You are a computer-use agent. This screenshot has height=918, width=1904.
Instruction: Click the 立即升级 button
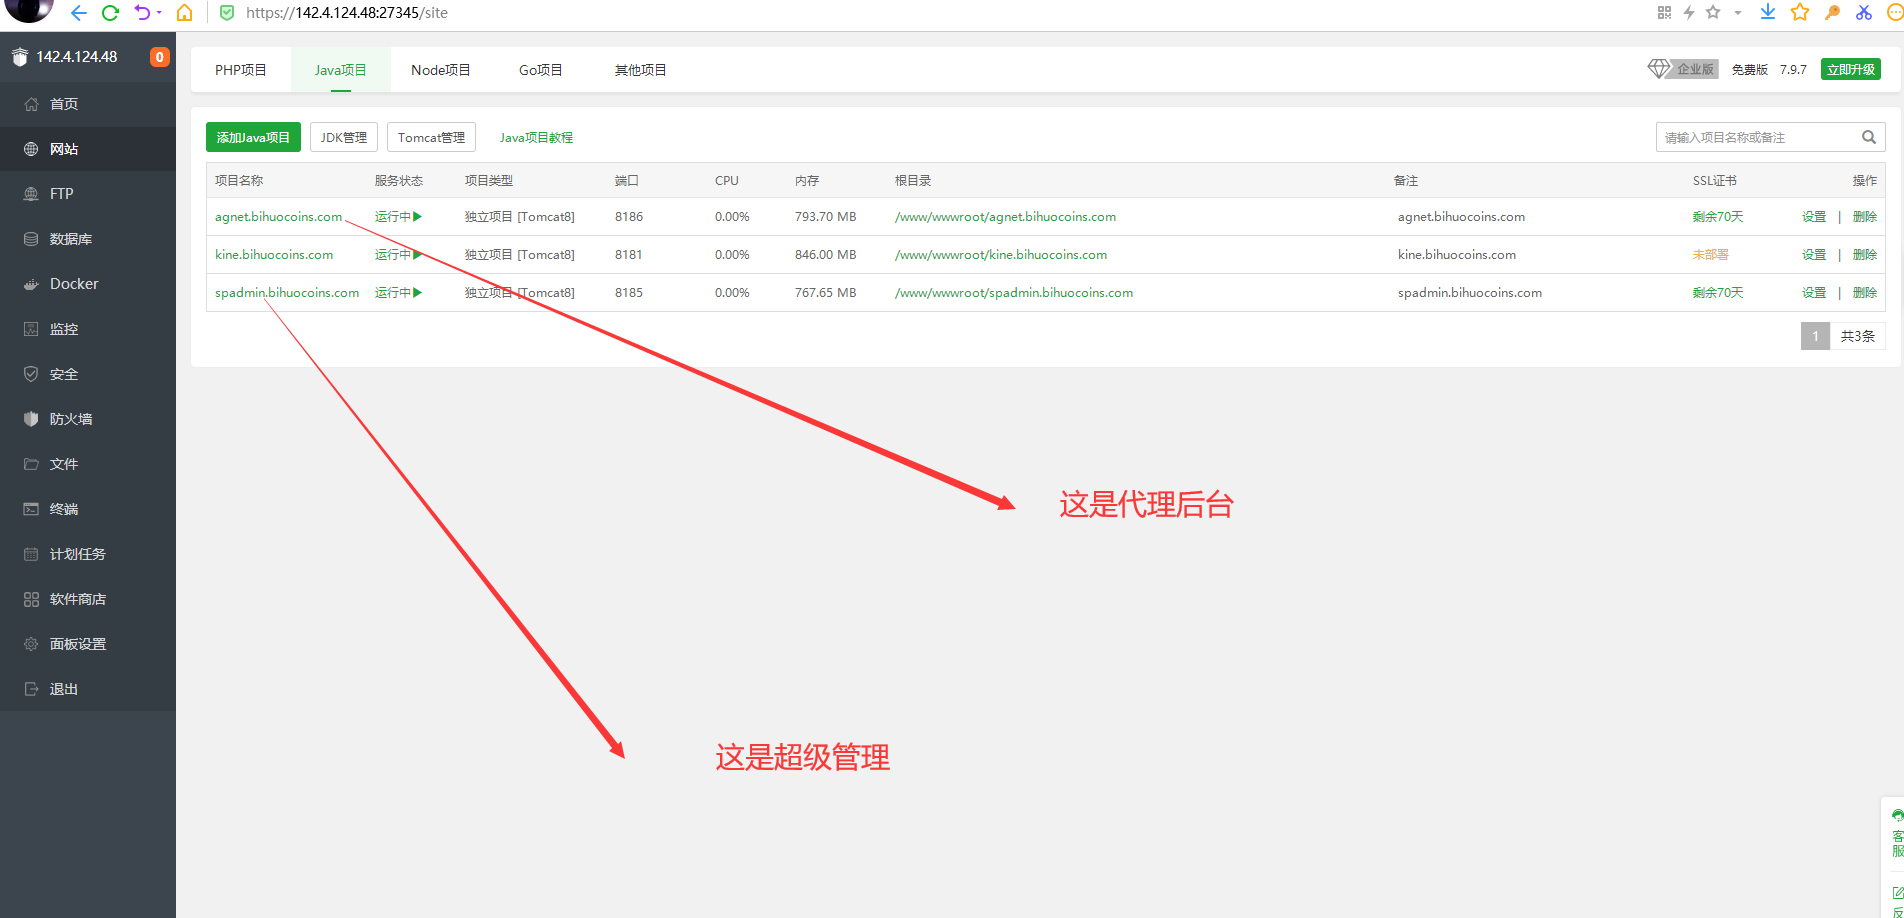point(1851,69)
